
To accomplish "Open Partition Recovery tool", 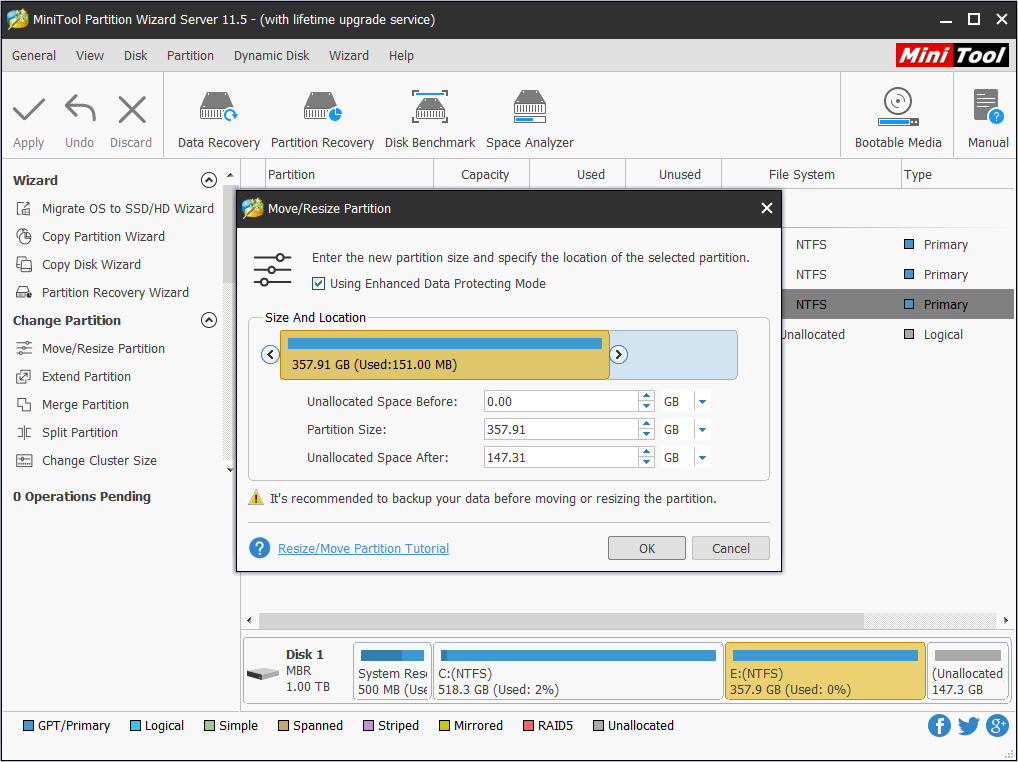I will (322, 120).
